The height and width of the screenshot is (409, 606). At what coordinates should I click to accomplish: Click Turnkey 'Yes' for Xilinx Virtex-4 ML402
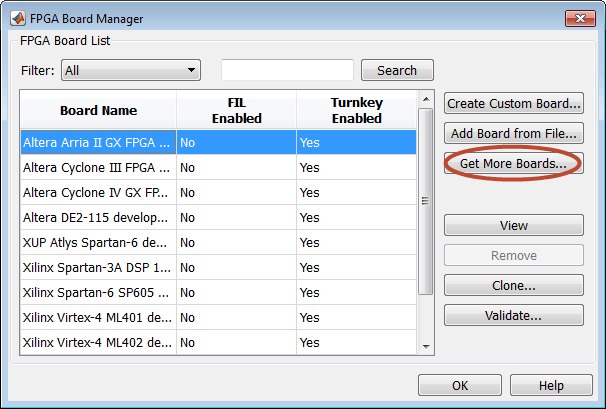pos(357,343)
